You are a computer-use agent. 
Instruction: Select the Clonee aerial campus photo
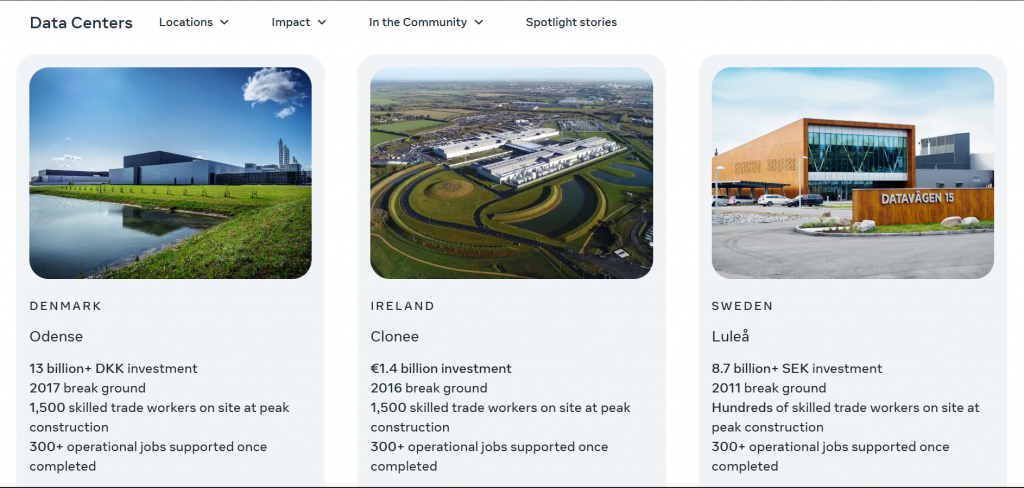pos(511,173)
